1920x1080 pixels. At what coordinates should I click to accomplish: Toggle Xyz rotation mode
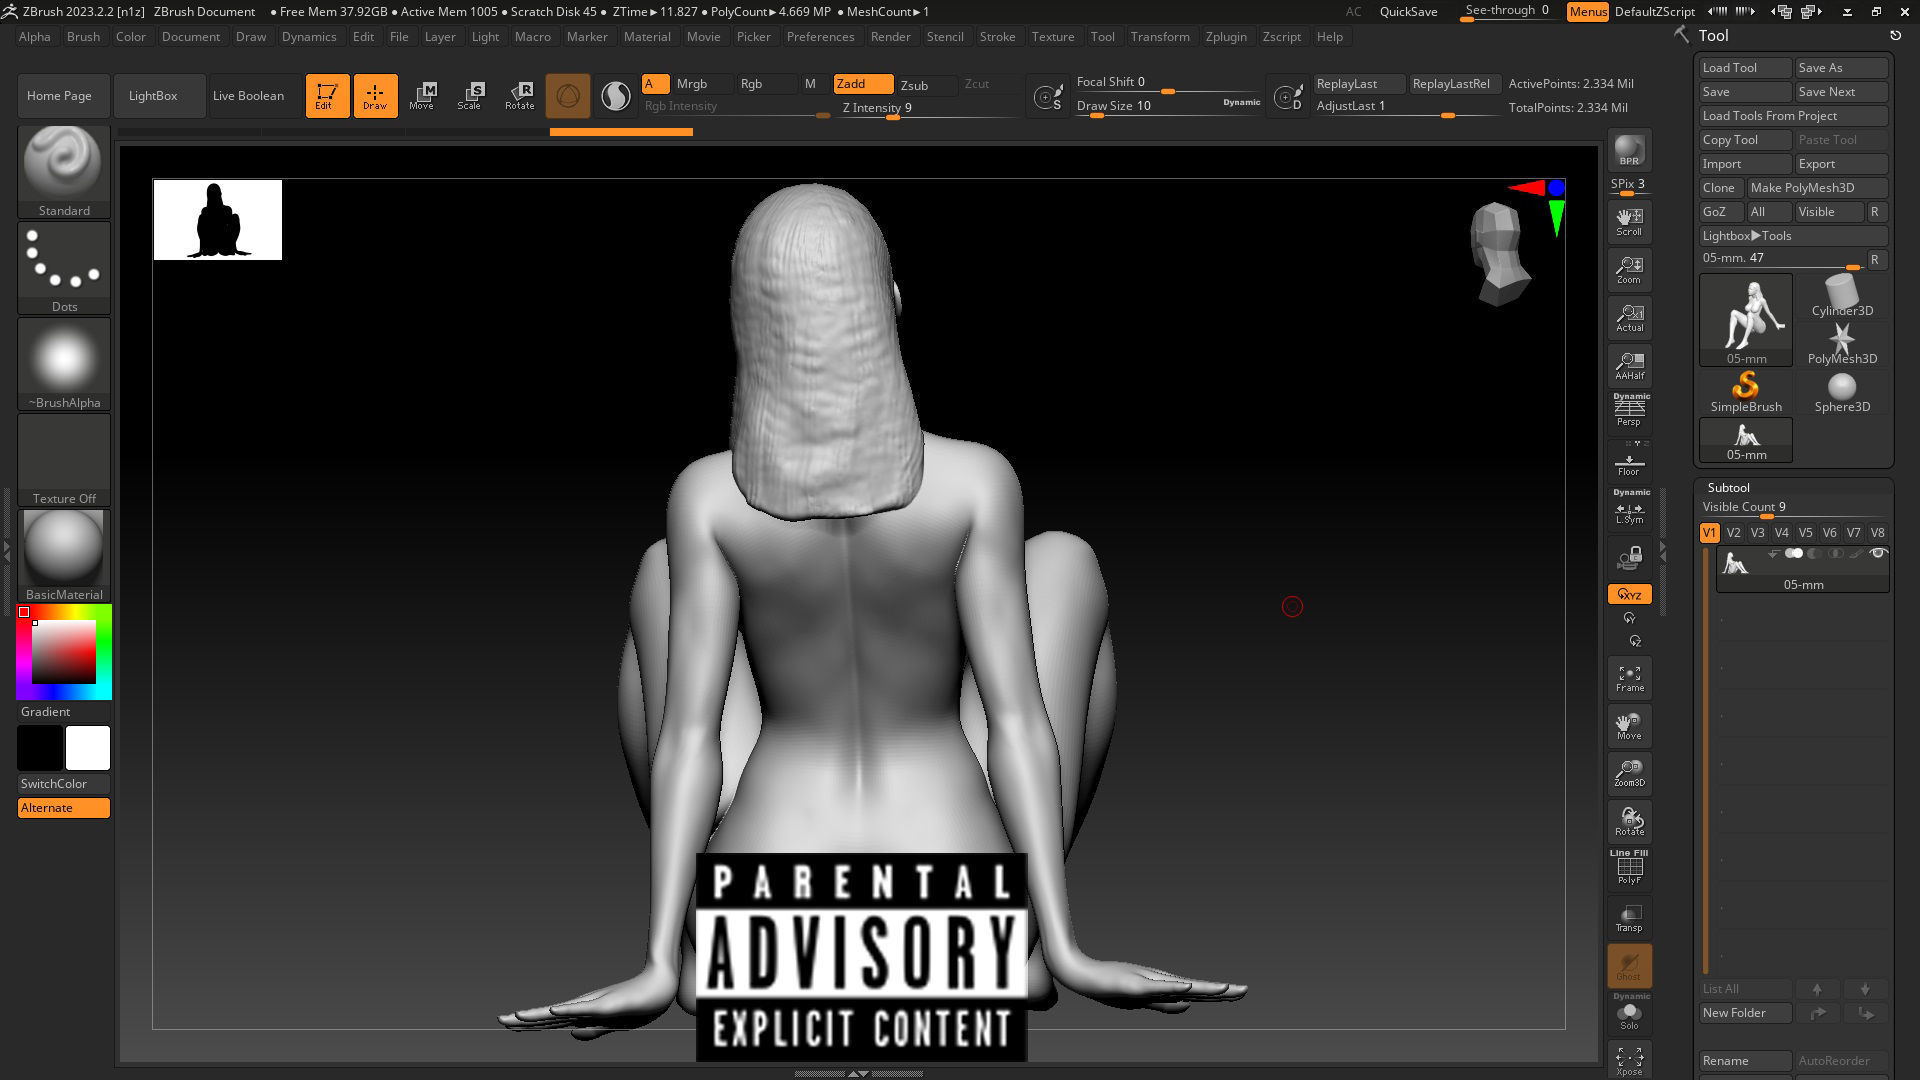point(1629,594)
